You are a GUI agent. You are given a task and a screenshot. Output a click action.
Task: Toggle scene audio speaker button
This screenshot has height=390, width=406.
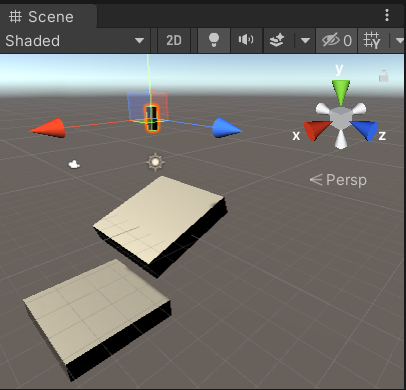click(246, 41)
